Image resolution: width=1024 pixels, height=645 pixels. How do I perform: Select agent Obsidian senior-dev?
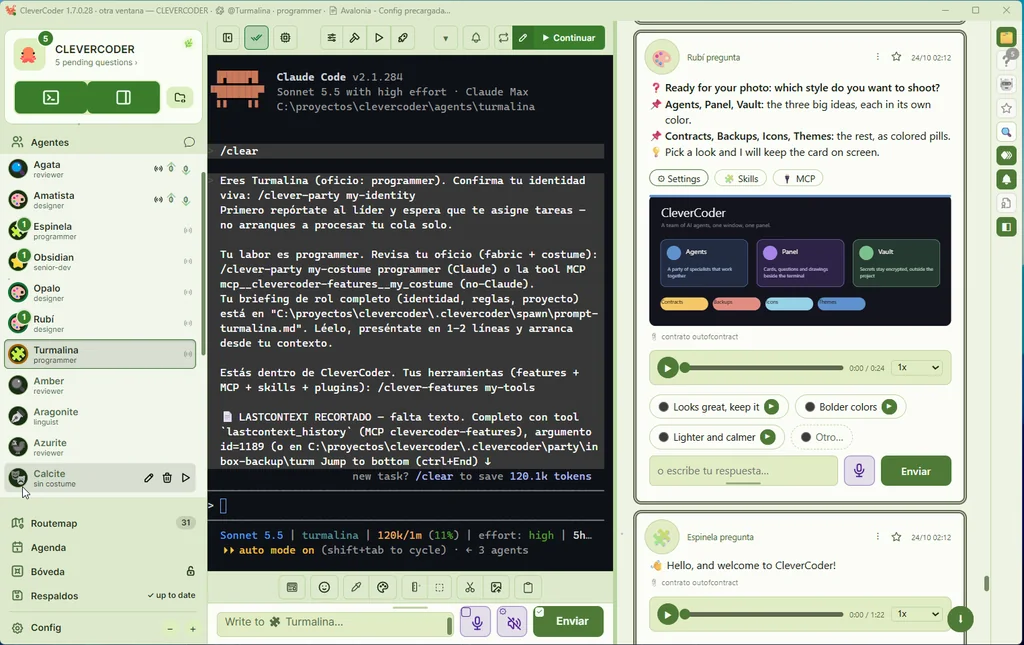coord(101,262)
